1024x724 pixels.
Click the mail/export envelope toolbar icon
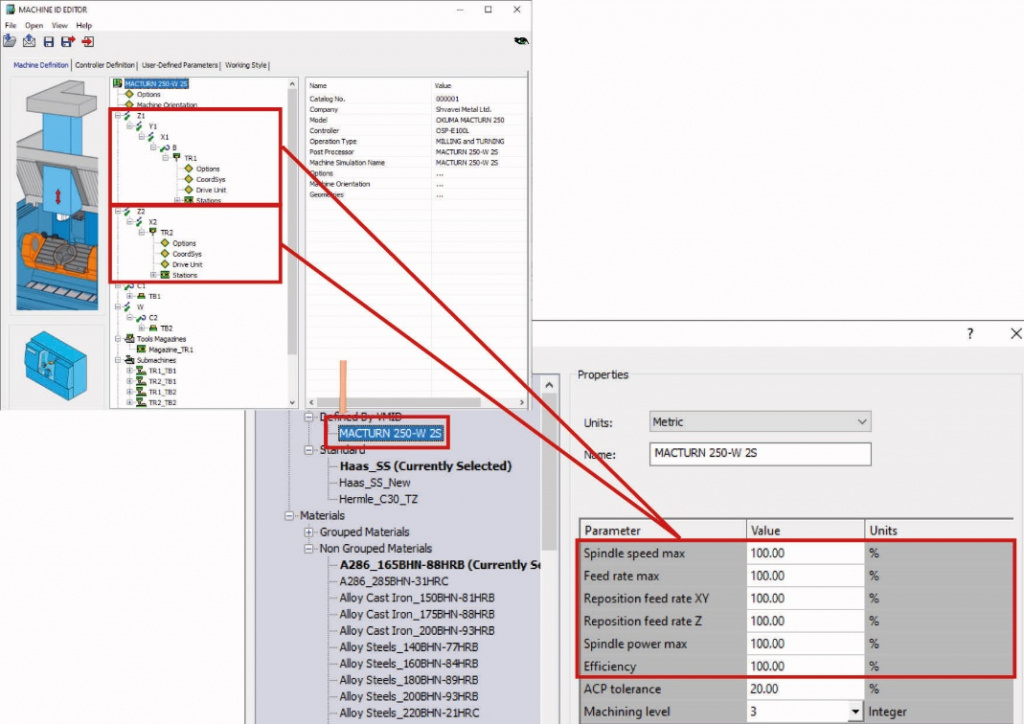[x=29, y=41]
